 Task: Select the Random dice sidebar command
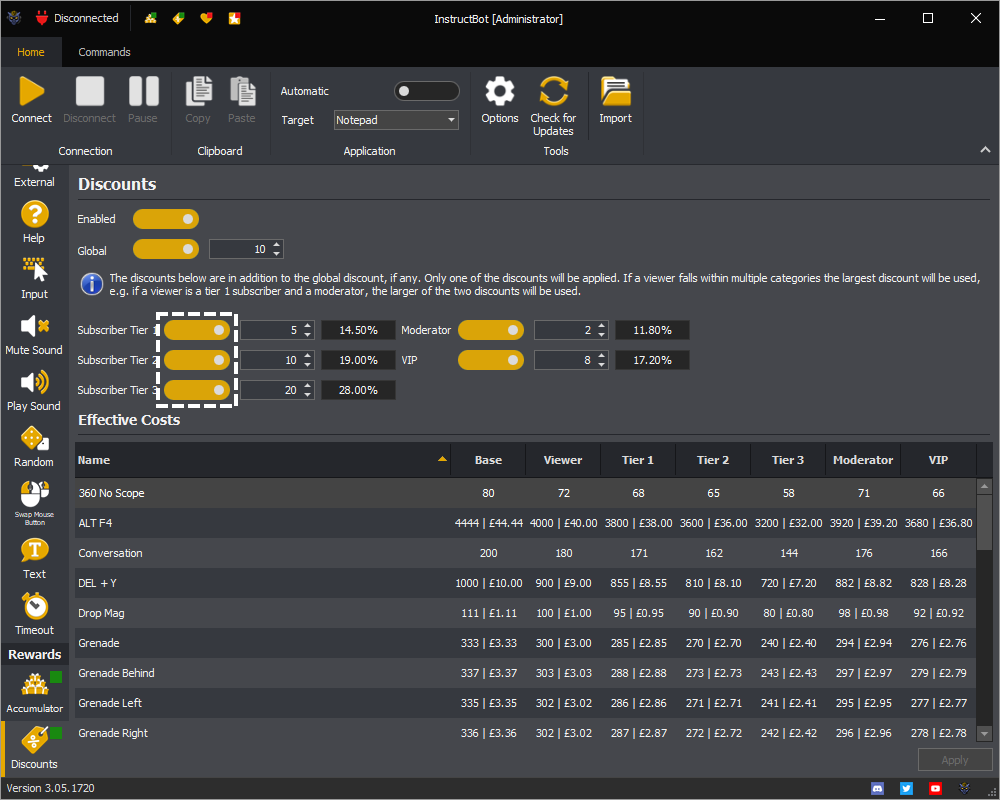coord(34,446)
